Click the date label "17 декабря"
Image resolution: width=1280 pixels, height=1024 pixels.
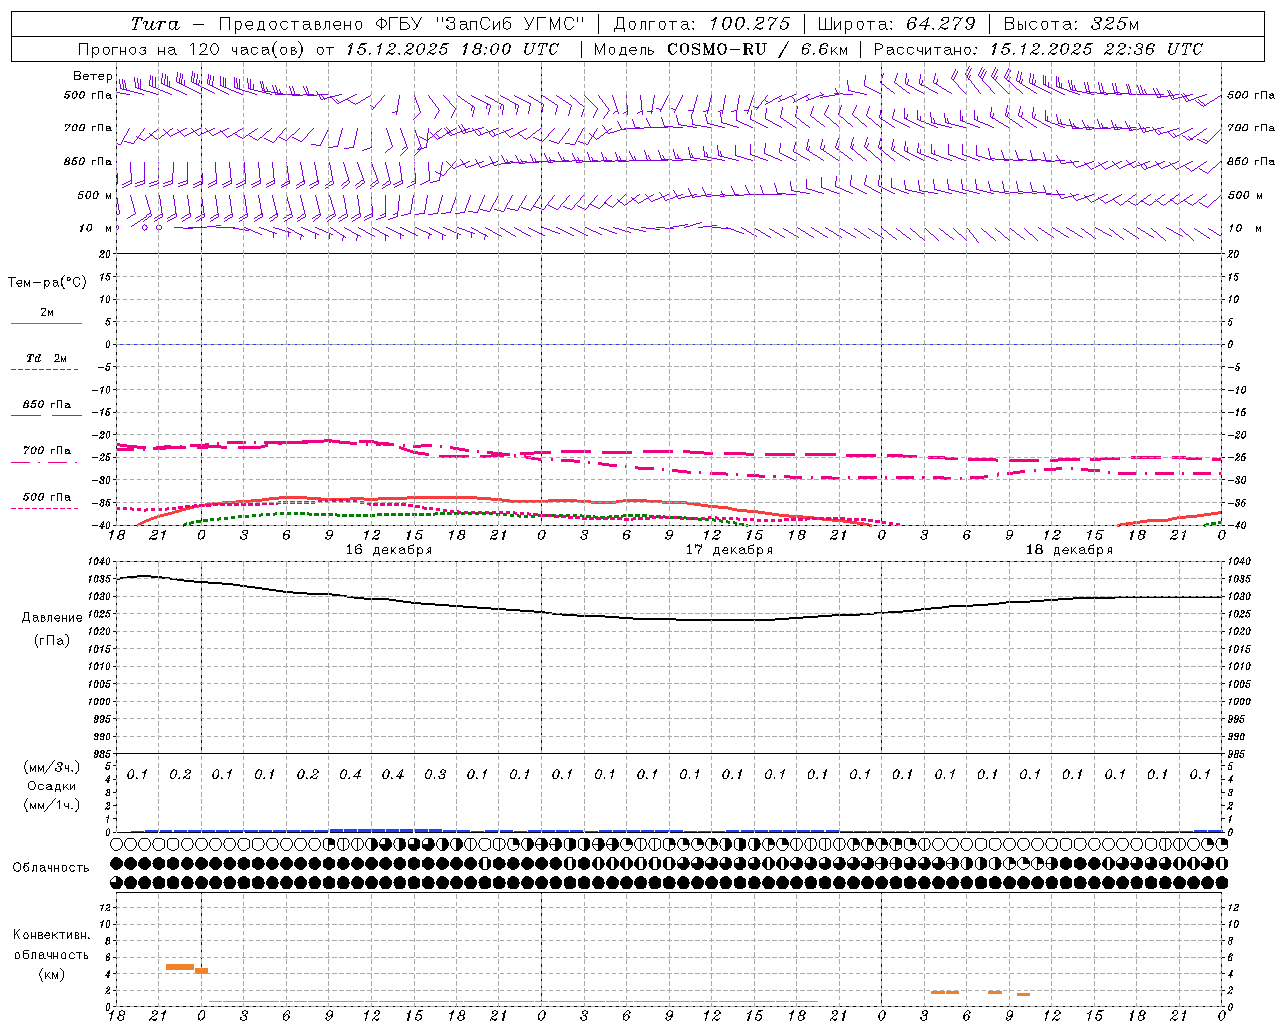pyautogui.click(x=729, y=550)
